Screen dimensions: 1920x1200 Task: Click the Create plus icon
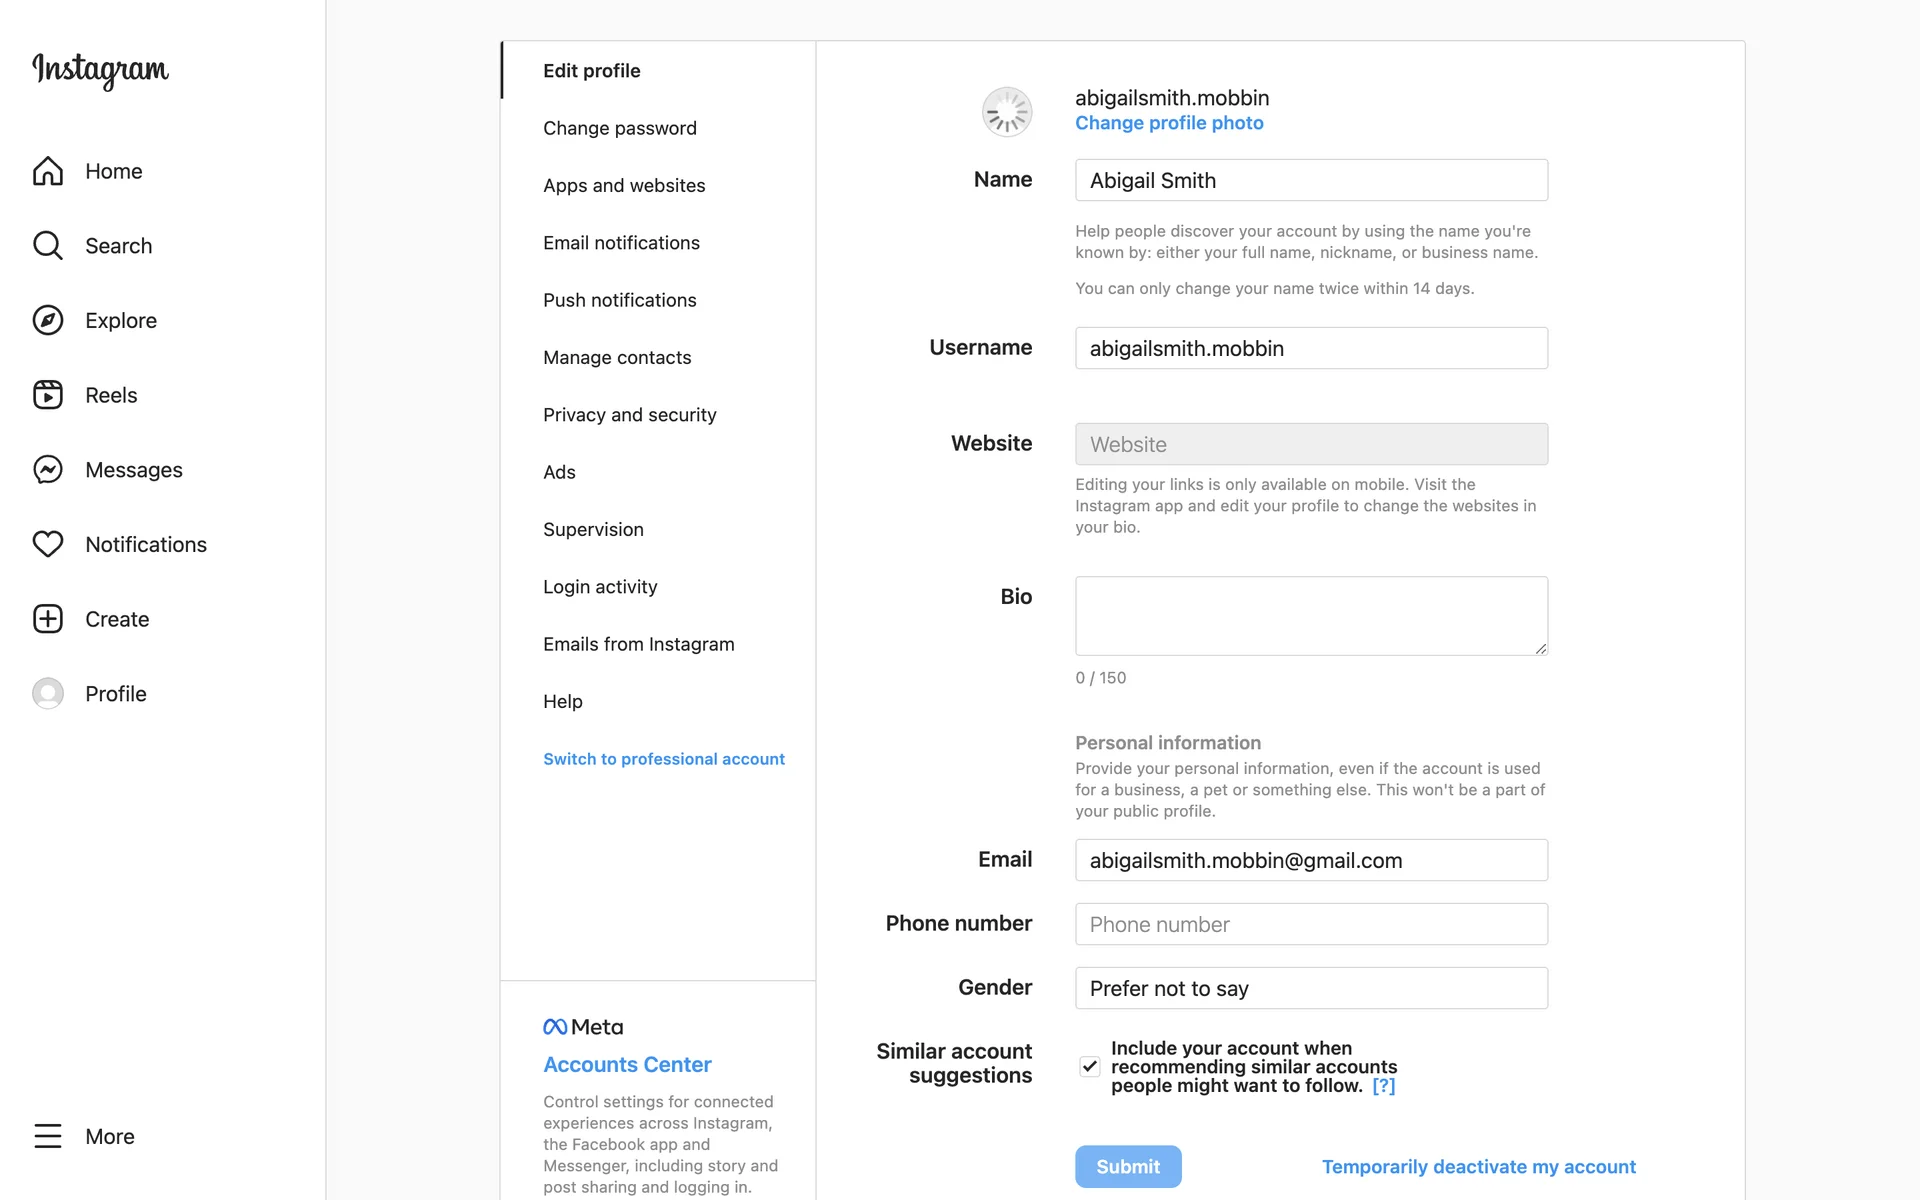(x=48, y=619)
